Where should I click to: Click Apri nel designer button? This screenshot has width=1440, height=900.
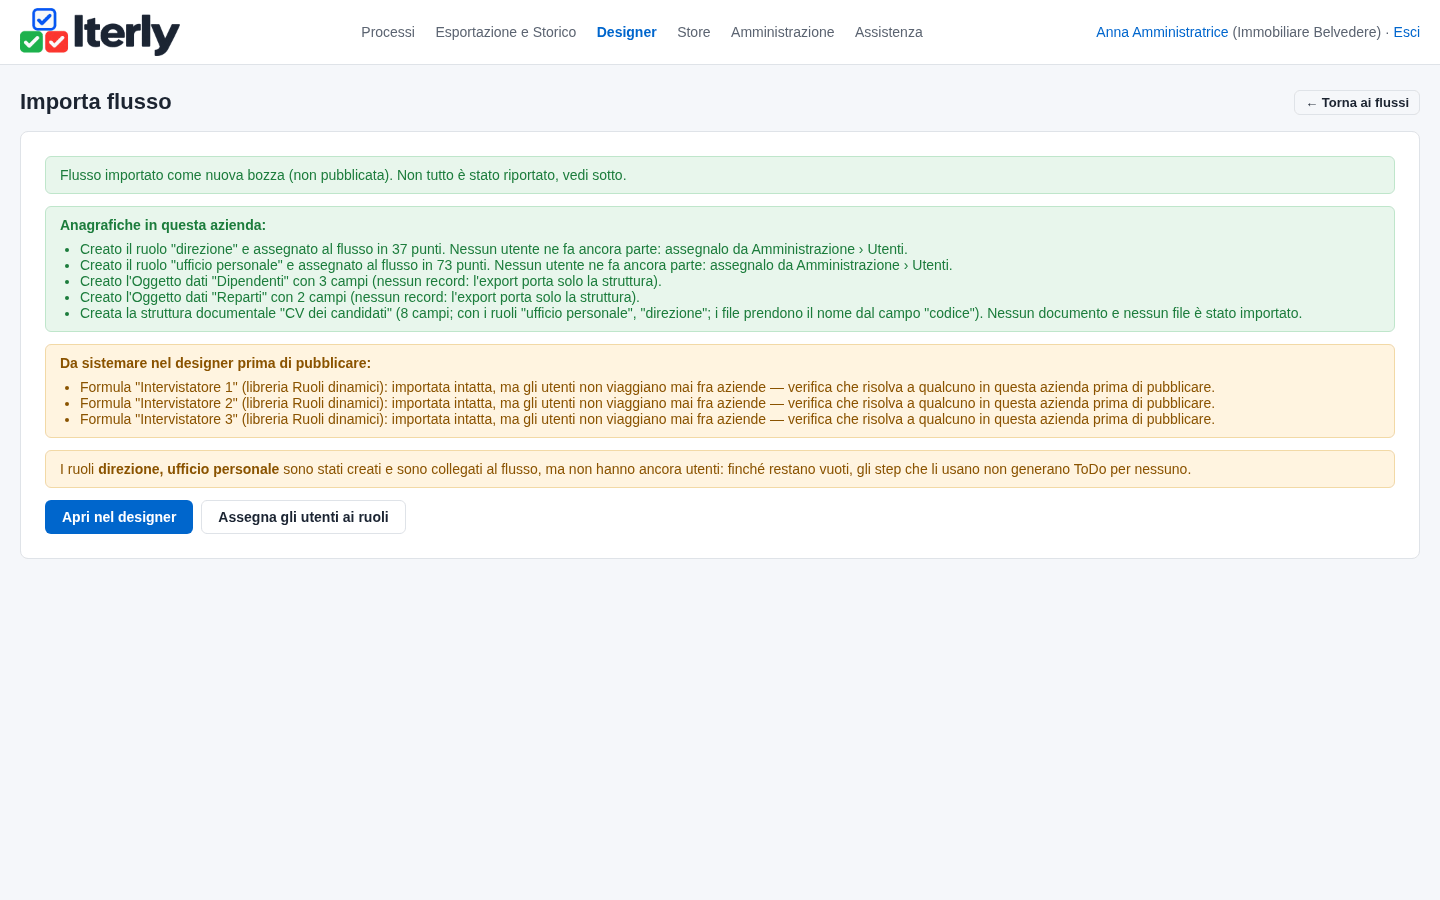coord(119,517)
